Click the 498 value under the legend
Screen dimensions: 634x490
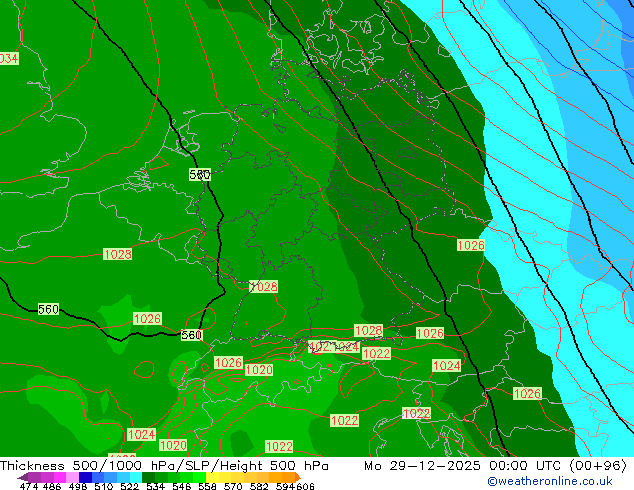(78, 486)
